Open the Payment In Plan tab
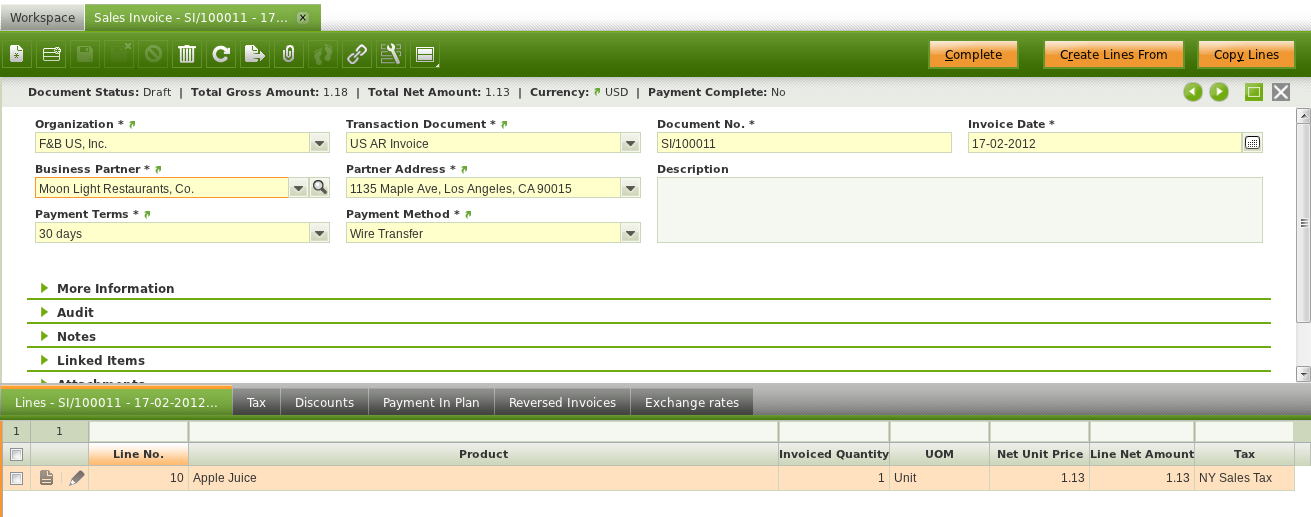The height and width of the screenshot is (517, 1311). click(x=431, y=402)
